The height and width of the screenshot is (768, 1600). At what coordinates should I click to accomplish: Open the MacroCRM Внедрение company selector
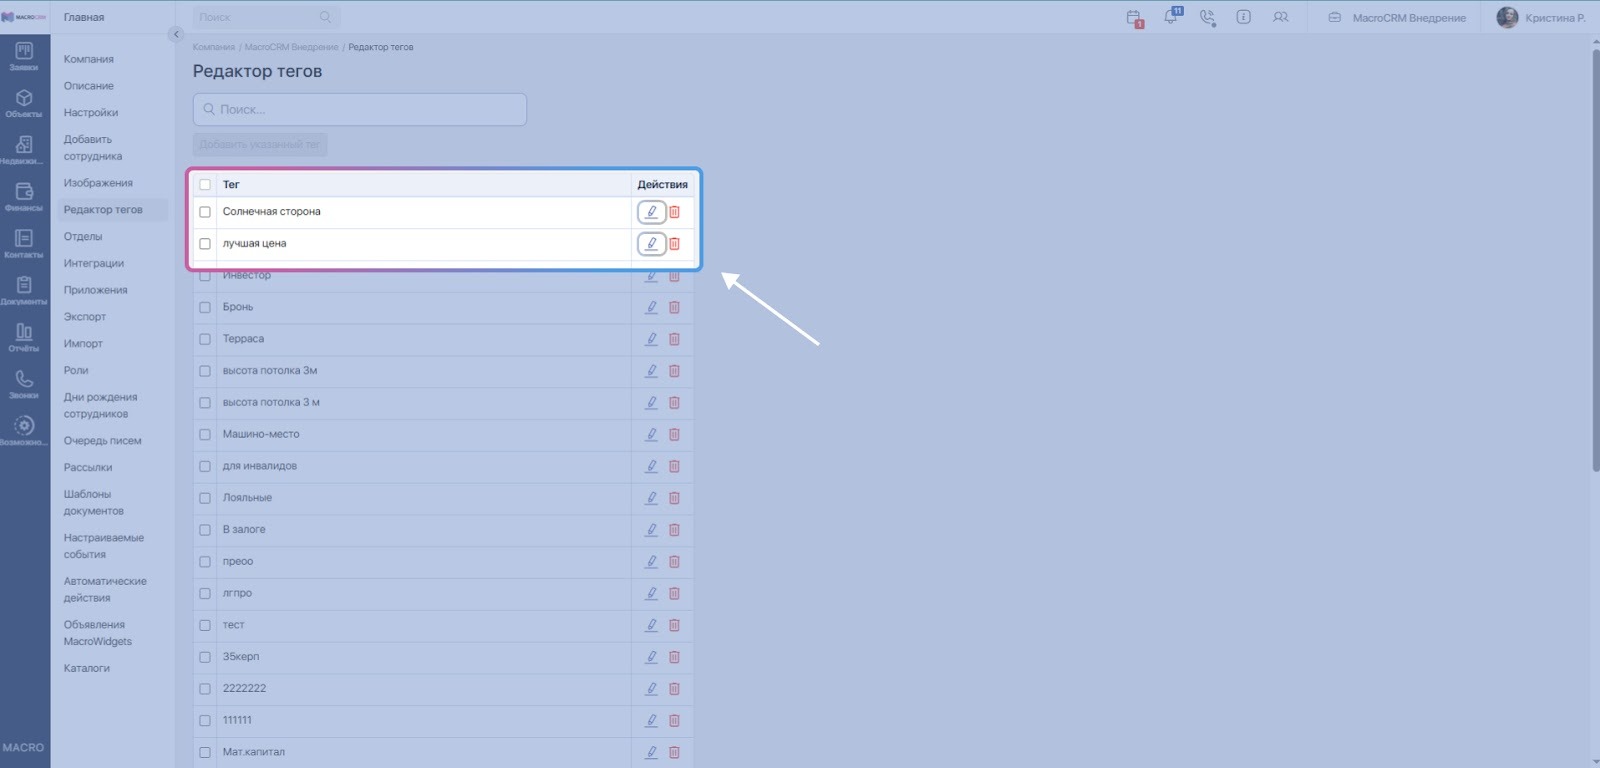[1397, 18]
